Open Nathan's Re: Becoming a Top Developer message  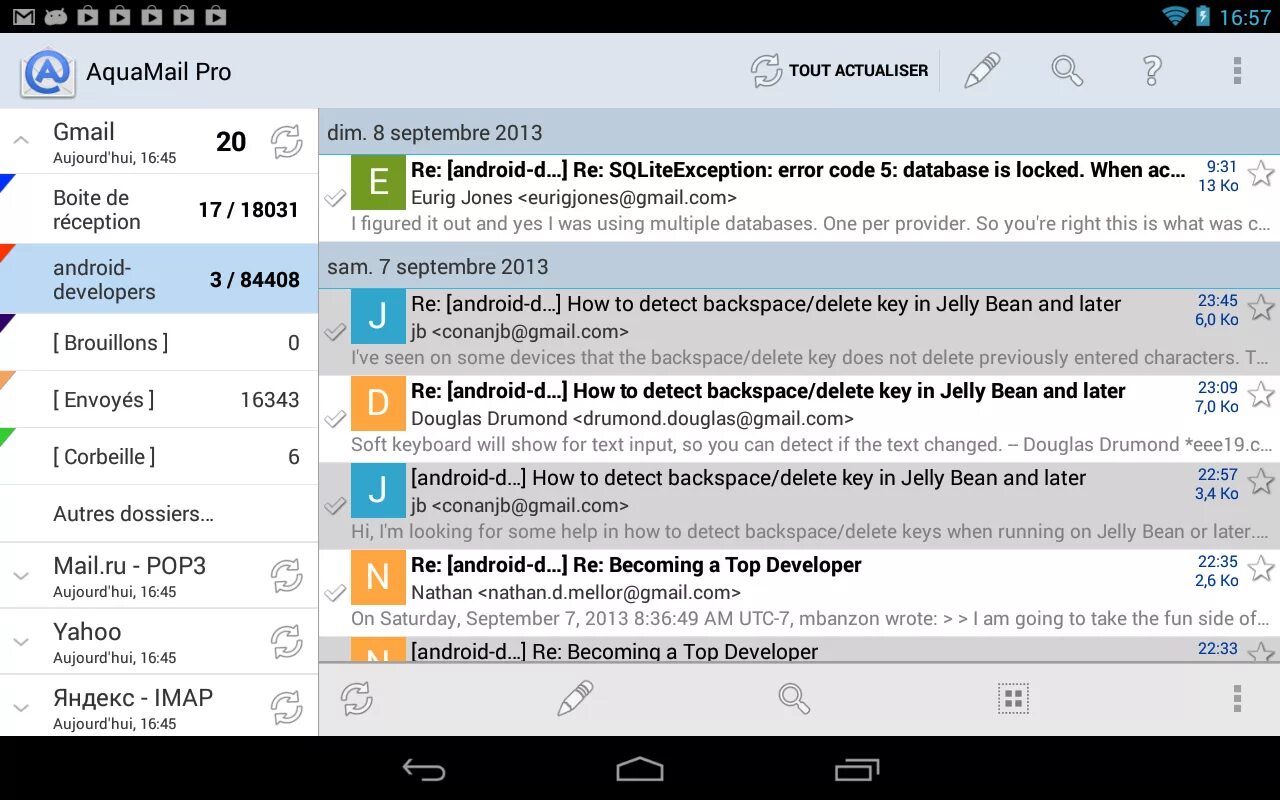(799, 593)
